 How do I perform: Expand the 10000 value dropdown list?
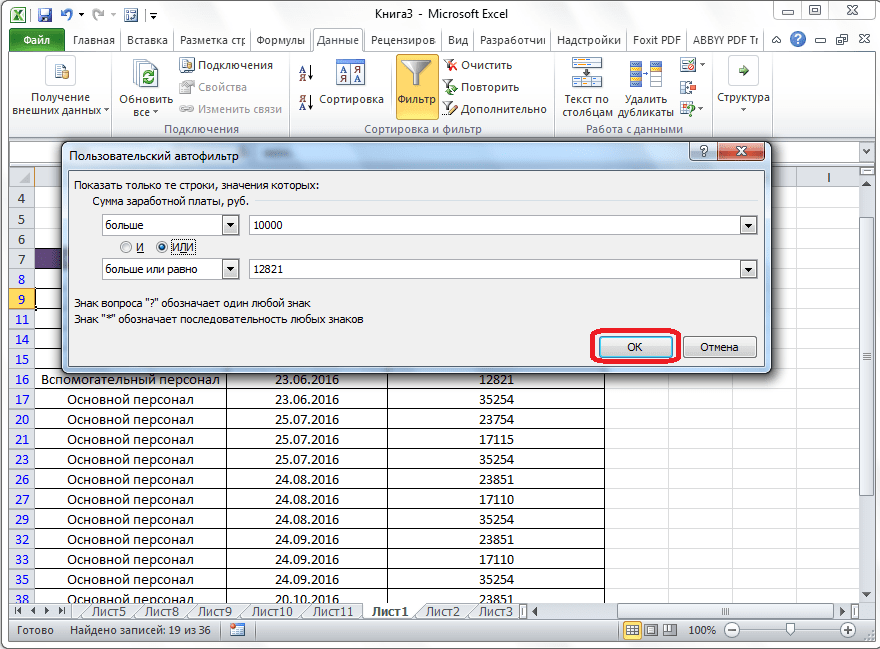click(x=747, y=225)
